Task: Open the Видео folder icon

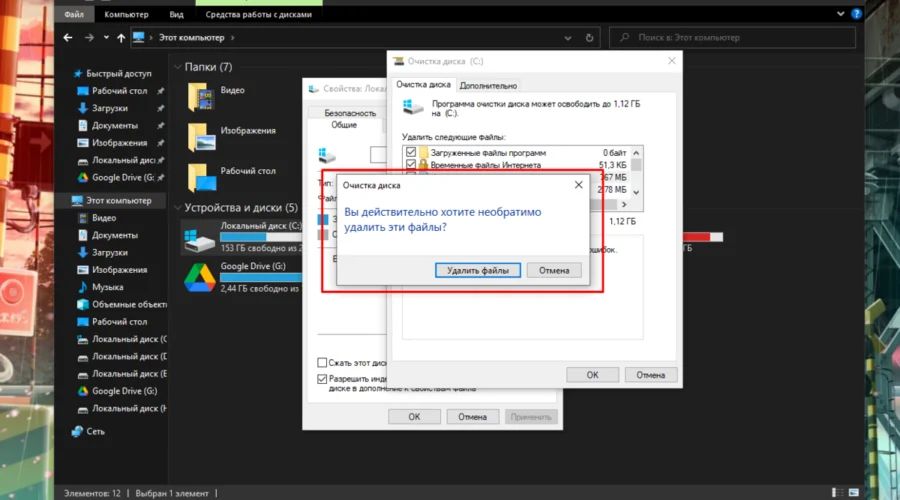Action: tap(202, 97)
